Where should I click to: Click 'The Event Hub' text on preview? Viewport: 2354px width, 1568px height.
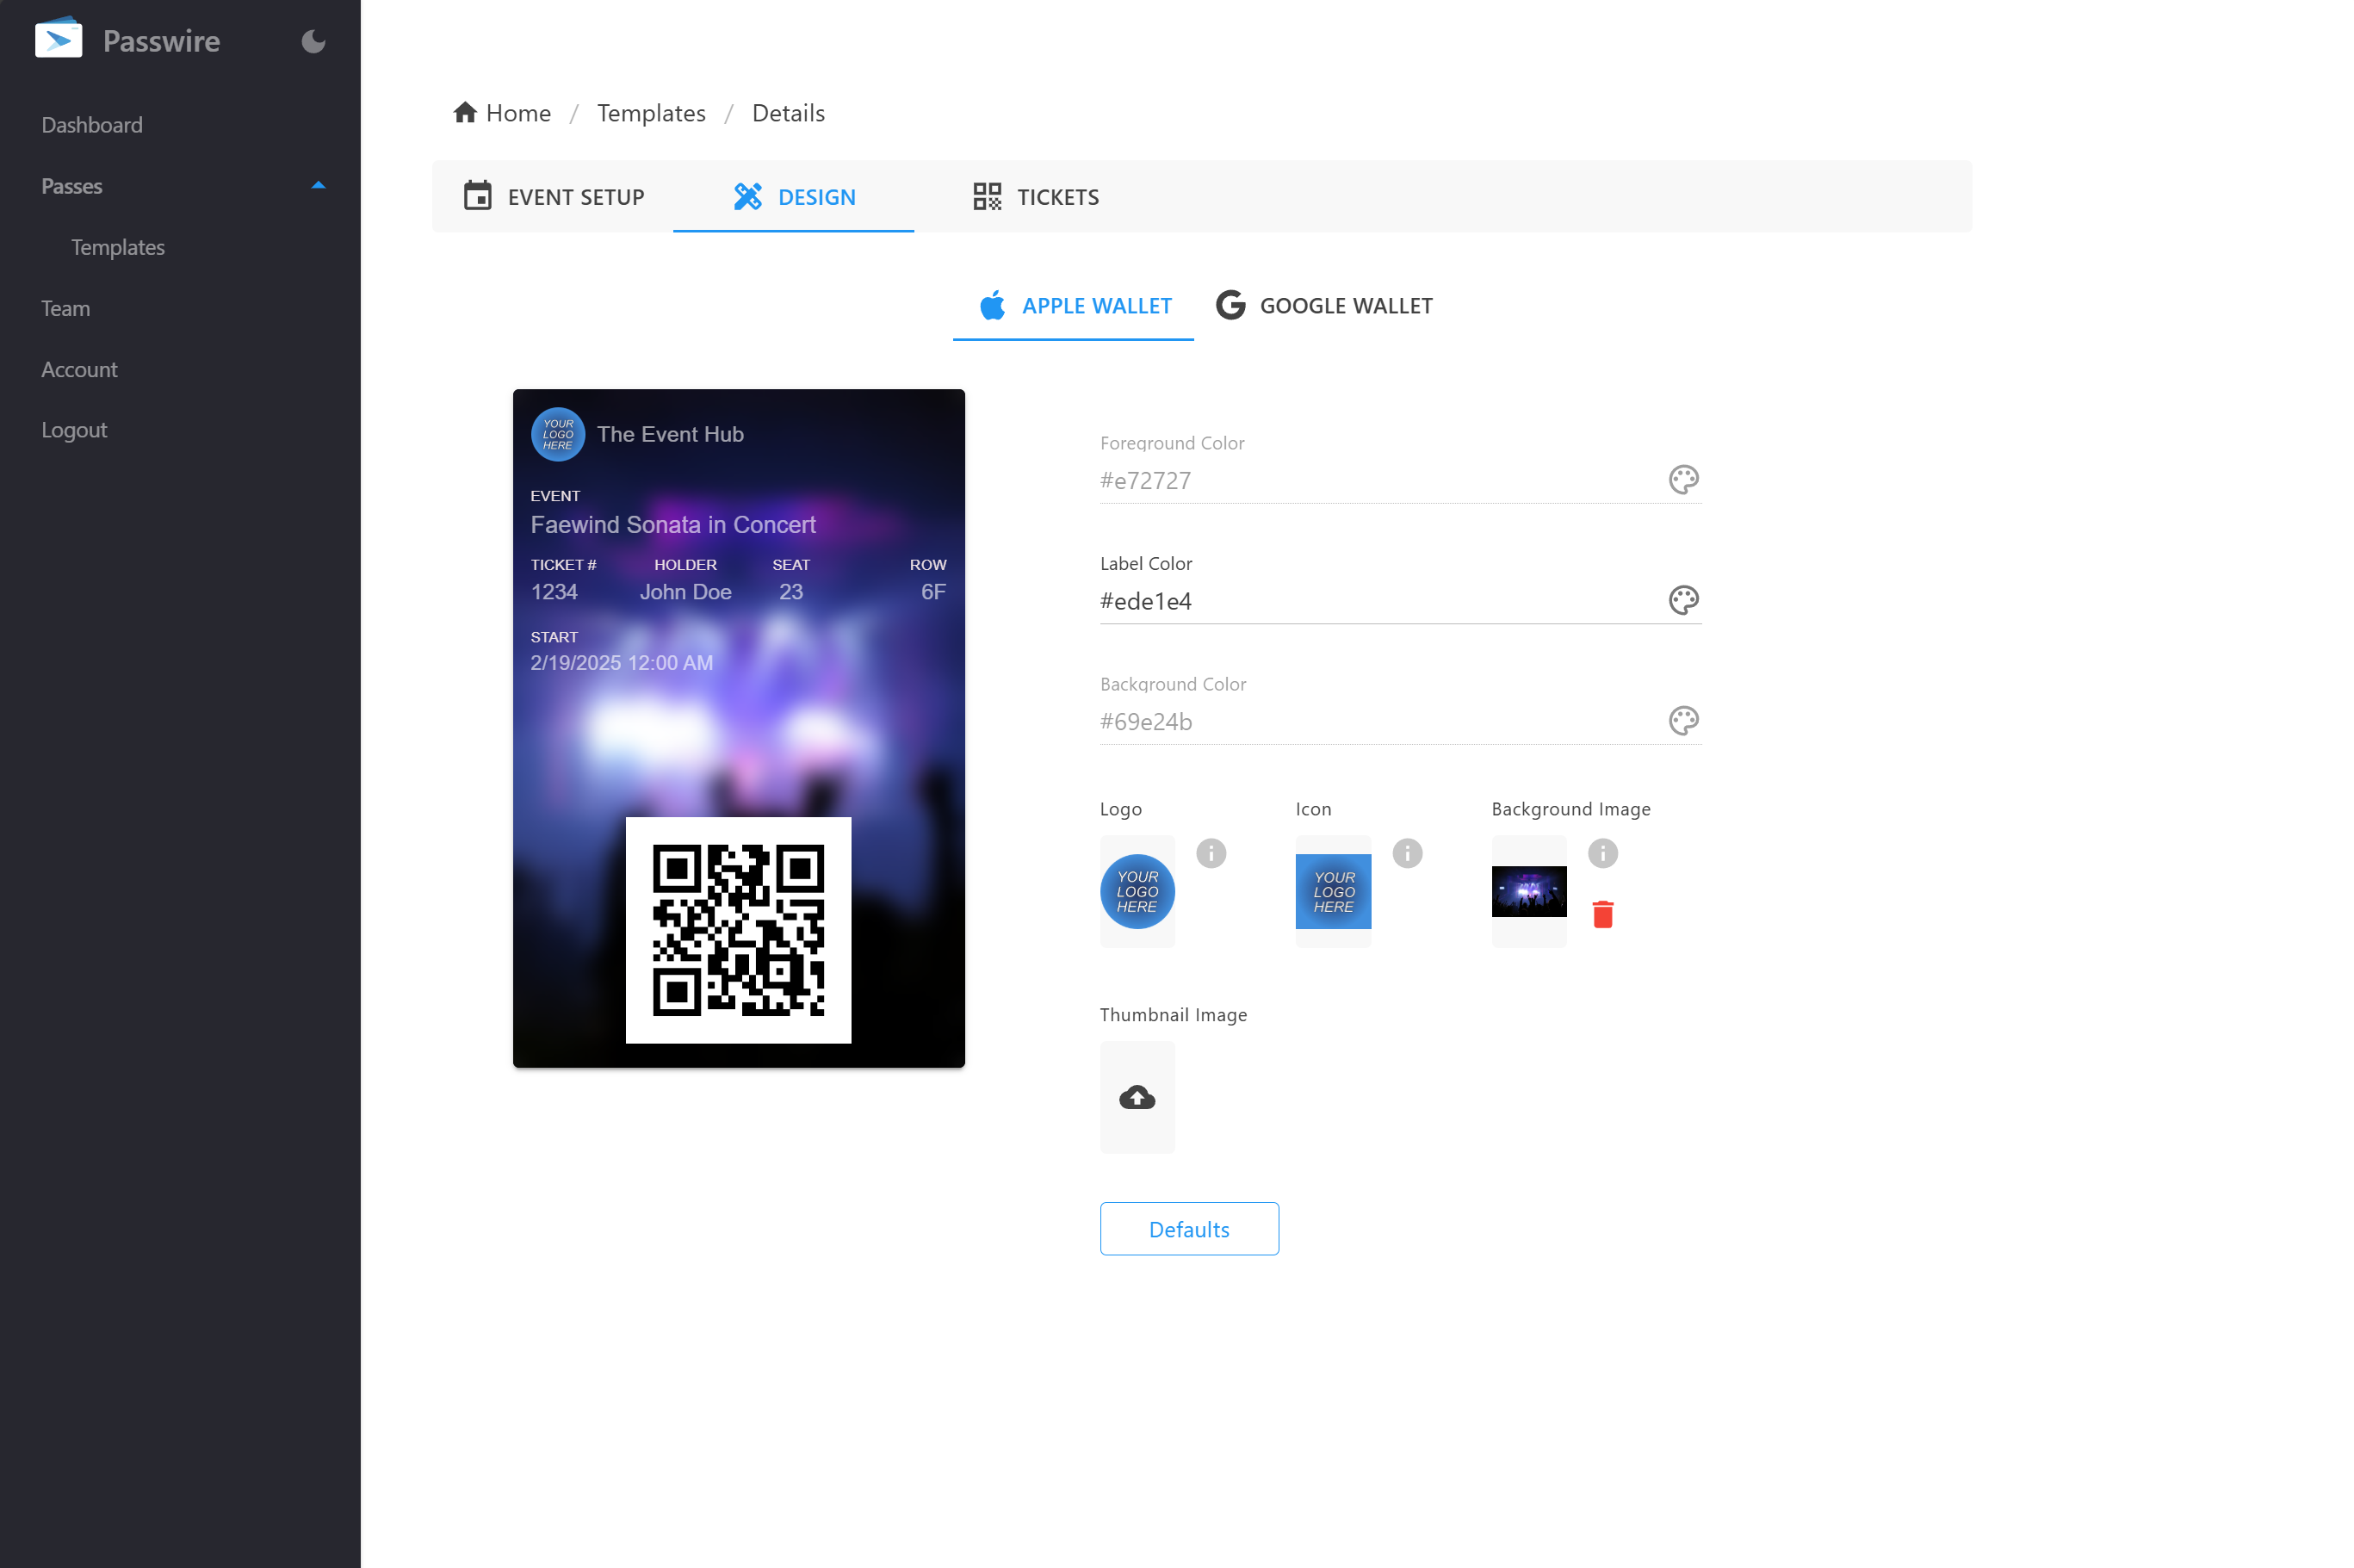(670, 434)
